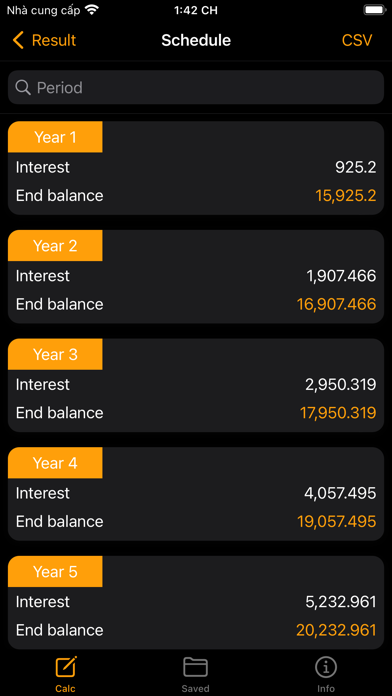Export schedule using CSV button
This screenshot has width=392, height=696.
[357, 40]
